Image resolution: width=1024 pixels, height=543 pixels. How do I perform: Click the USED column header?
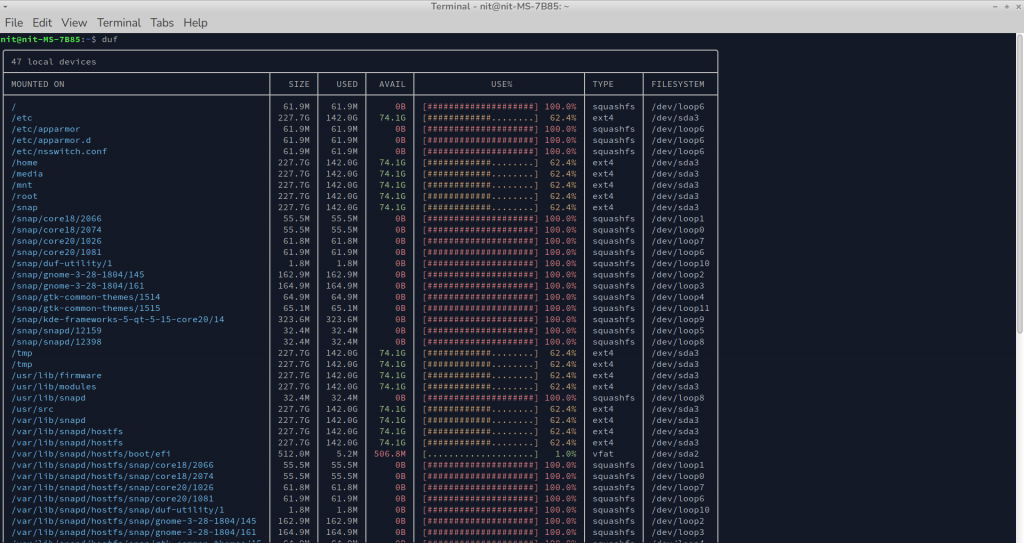(347, 84)
